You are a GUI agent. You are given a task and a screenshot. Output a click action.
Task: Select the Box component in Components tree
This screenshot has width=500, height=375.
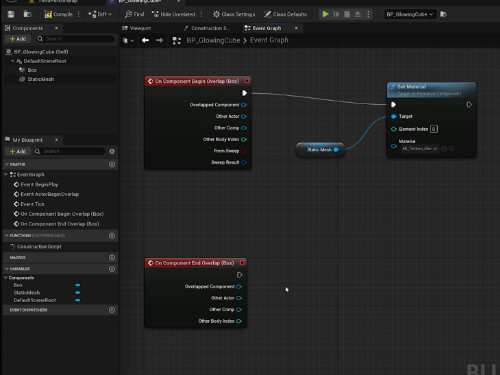tap(28, 70)
